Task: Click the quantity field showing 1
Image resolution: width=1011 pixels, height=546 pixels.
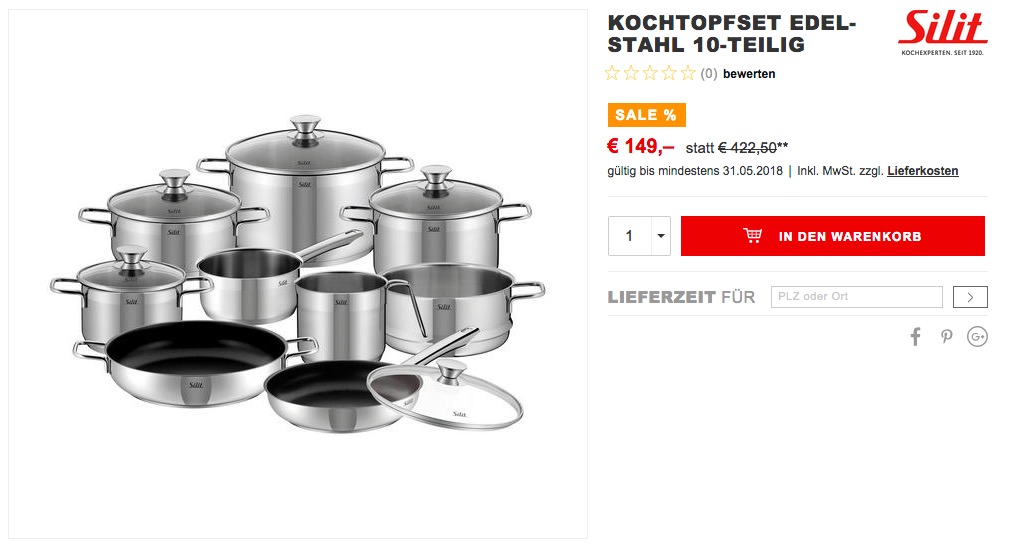Action: pos(630,236)
